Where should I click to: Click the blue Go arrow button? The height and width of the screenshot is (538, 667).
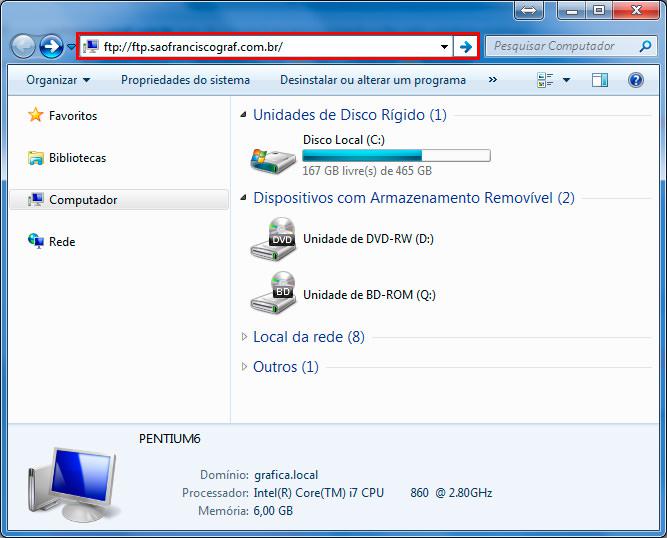pos(466,46)
